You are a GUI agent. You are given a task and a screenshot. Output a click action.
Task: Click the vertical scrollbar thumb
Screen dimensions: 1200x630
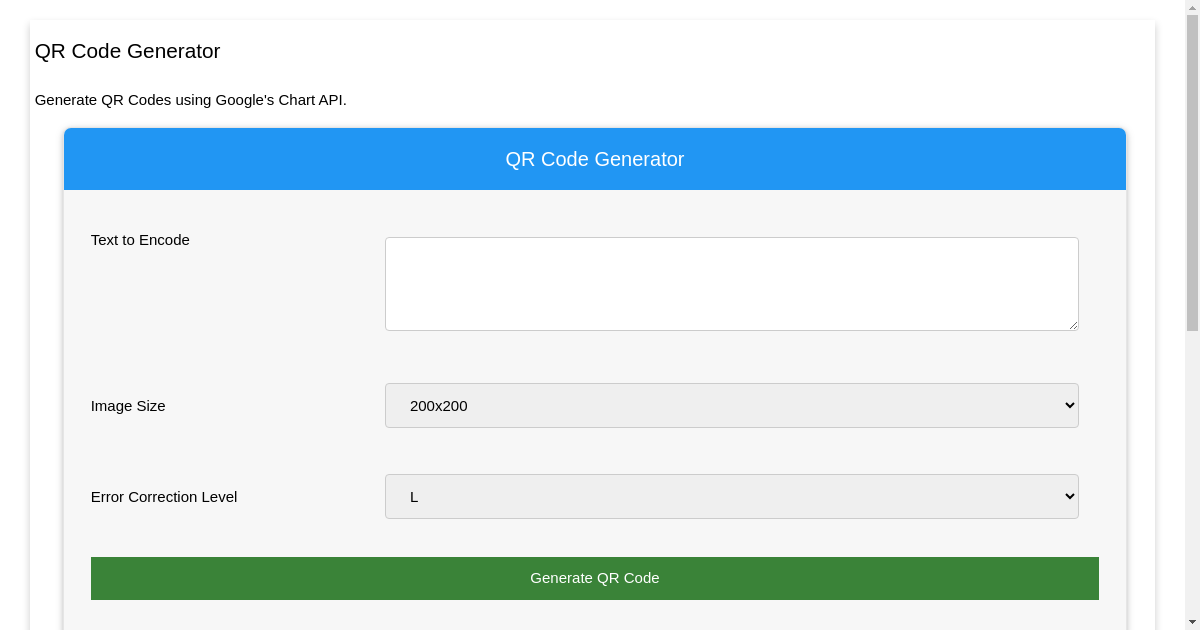tap(1192, 170)
